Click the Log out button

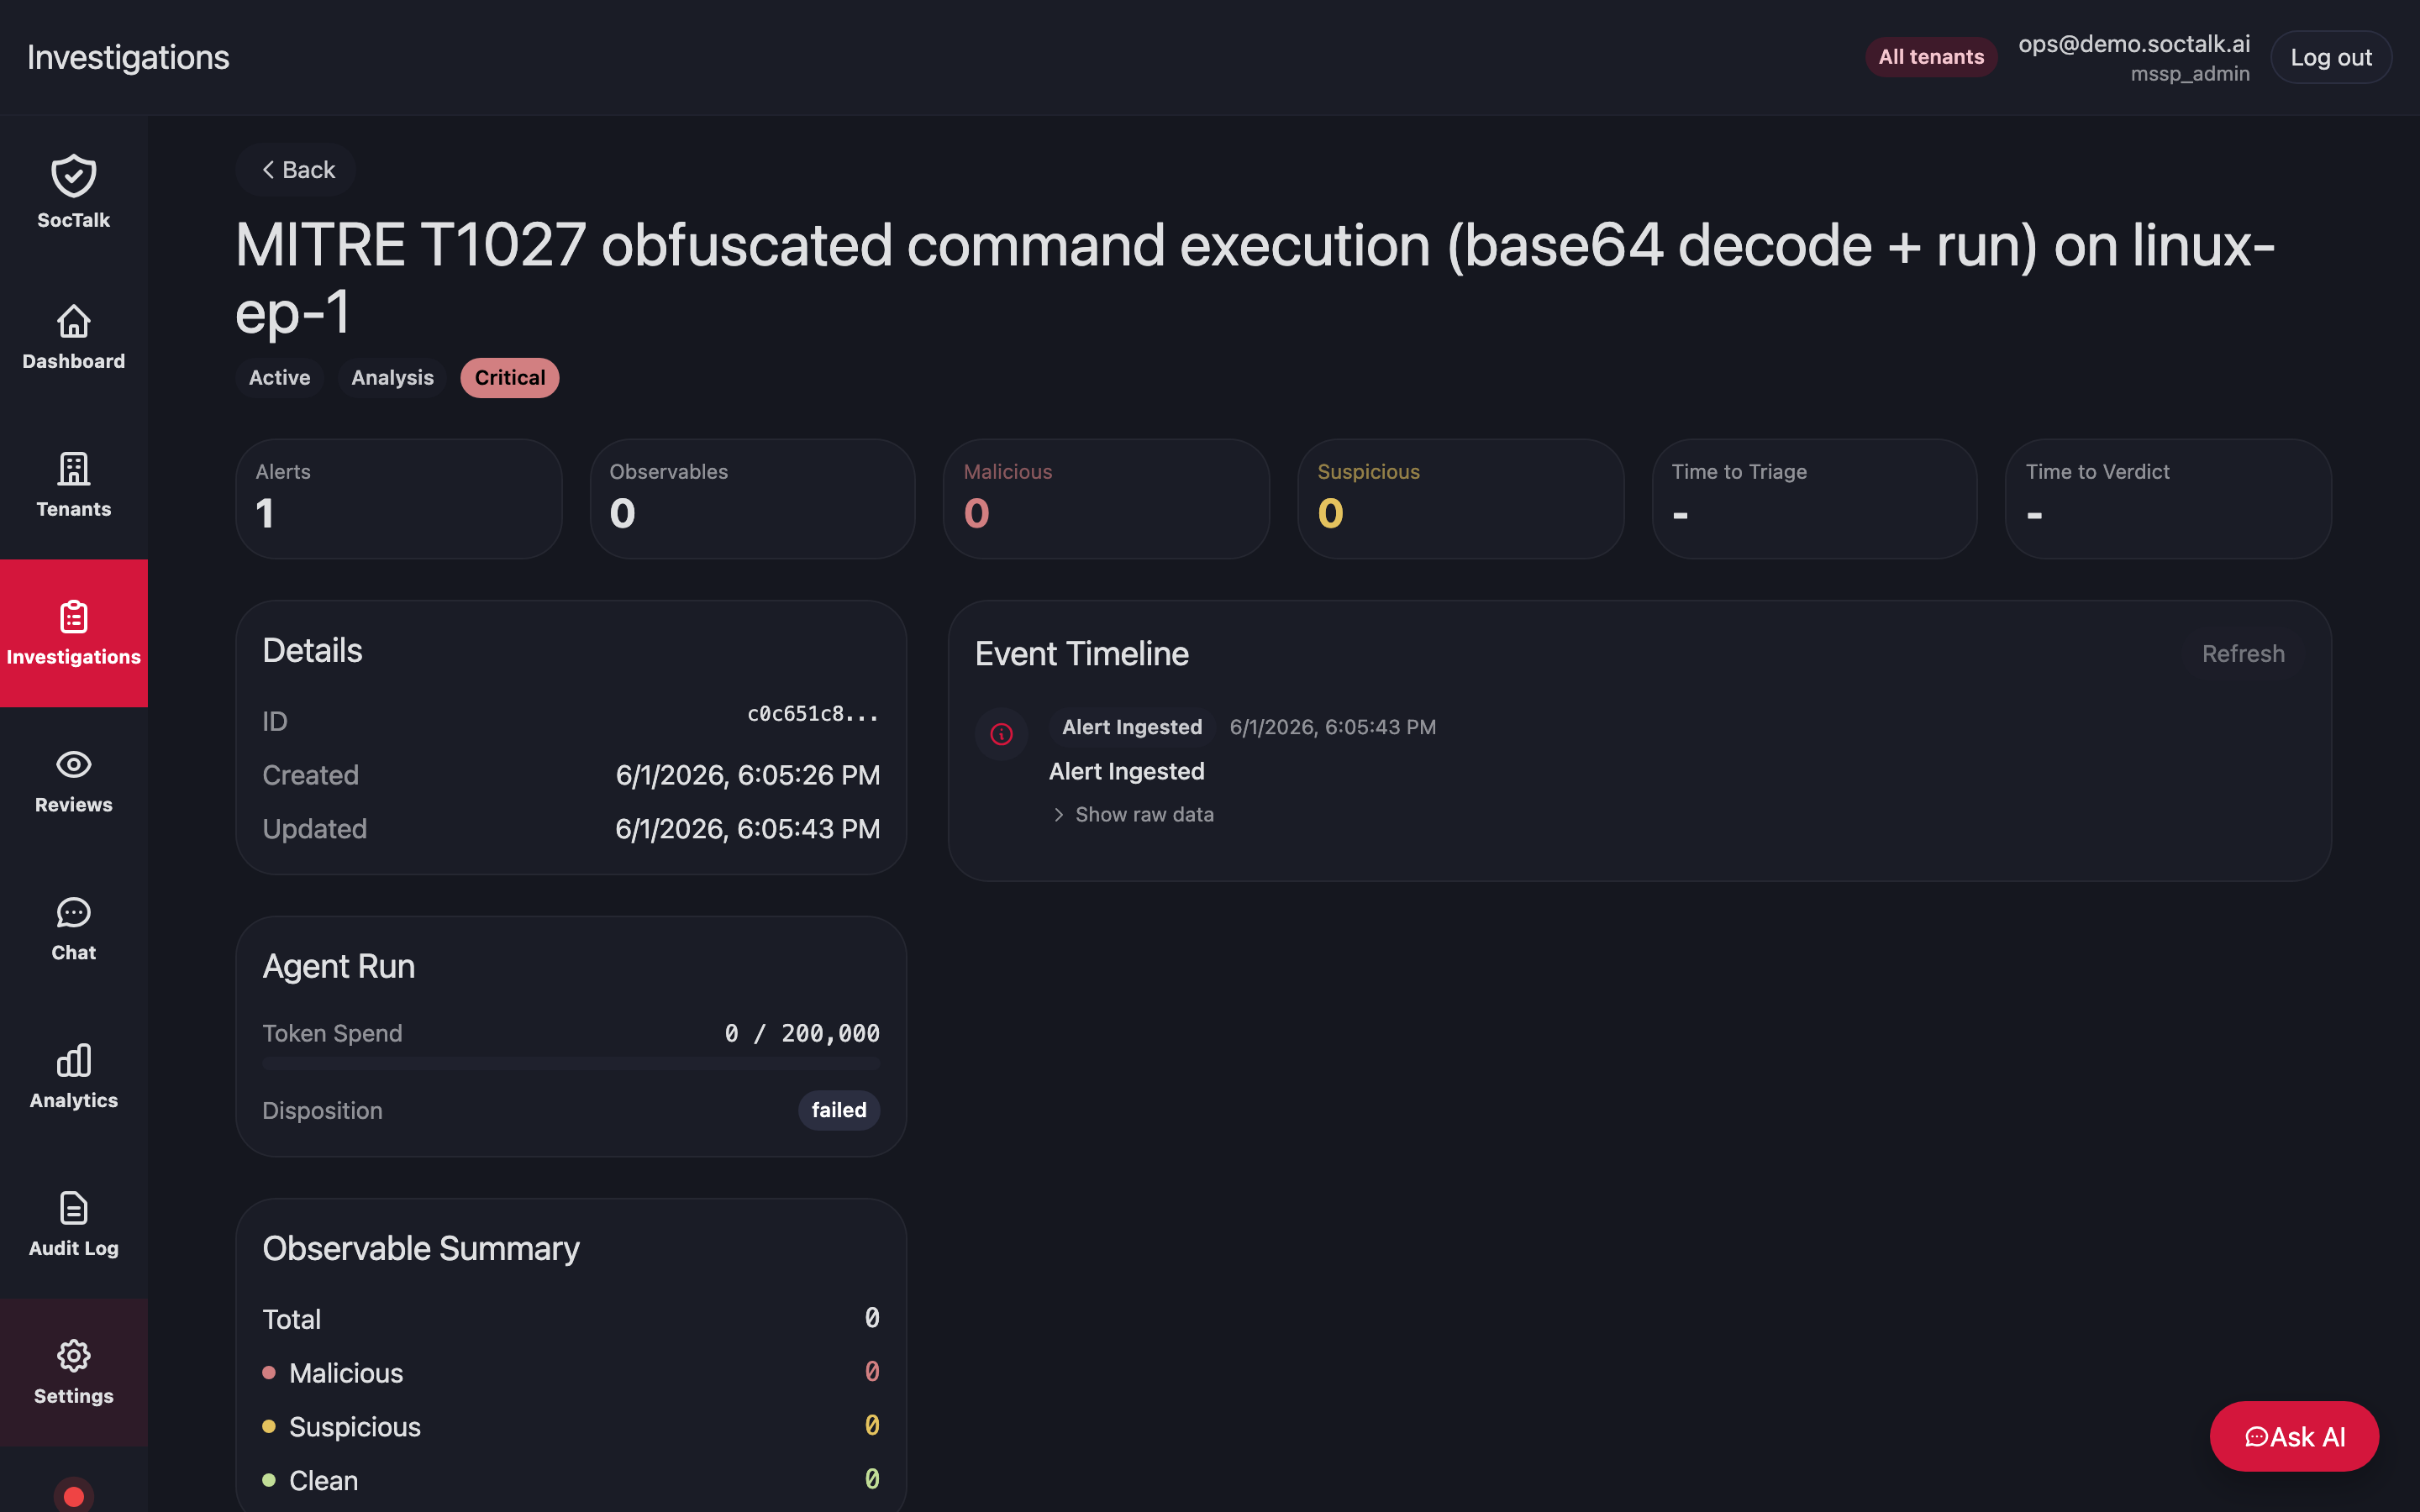click(x=2331, y=57)
